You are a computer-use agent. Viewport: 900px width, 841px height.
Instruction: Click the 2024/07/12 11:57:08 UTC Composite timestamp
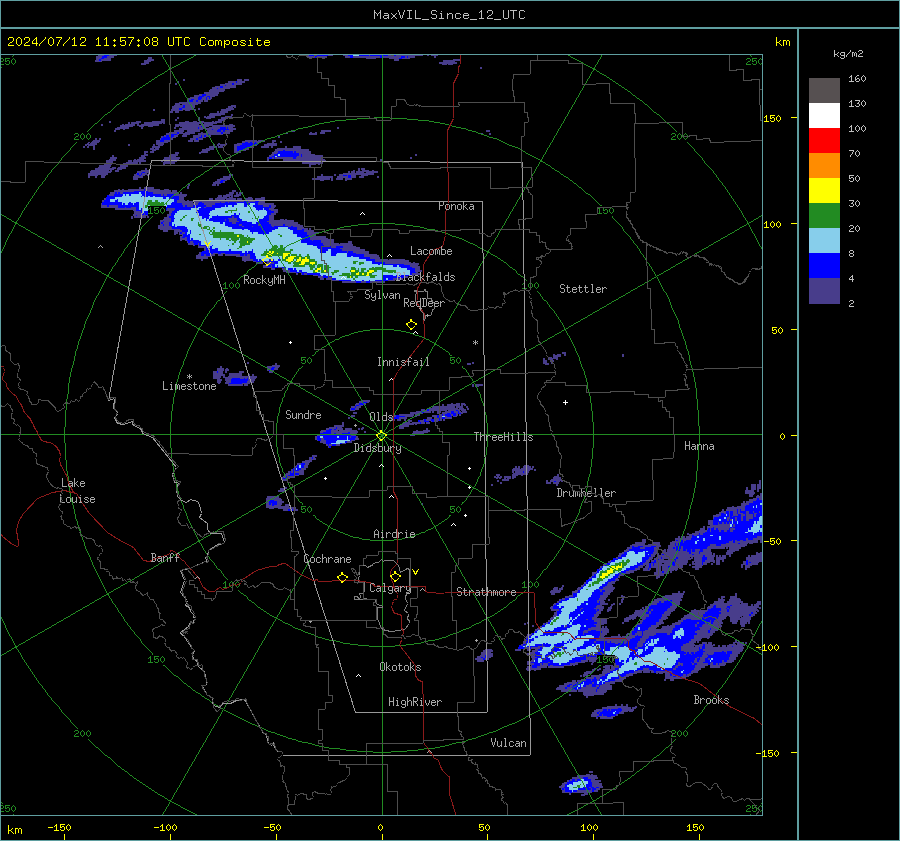139,42
